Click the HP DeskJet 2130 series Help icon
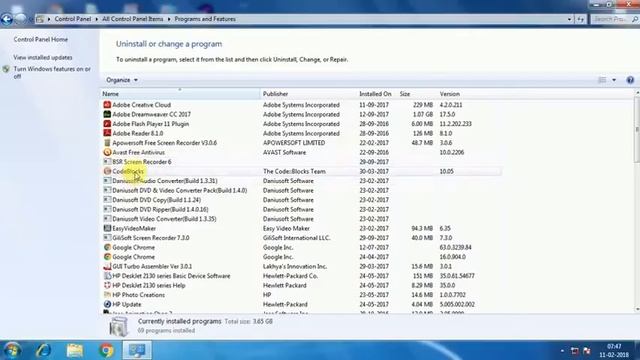Image resolution: width=640 pixels, height=360 pixels. (107, 285)
